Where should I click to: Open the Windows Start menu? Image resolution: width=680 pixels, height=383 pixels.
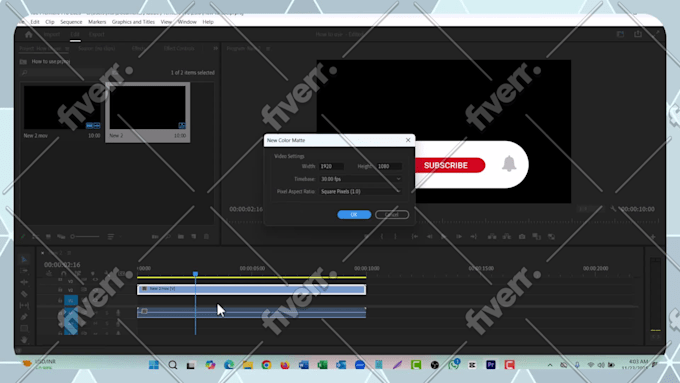[154, 365]
